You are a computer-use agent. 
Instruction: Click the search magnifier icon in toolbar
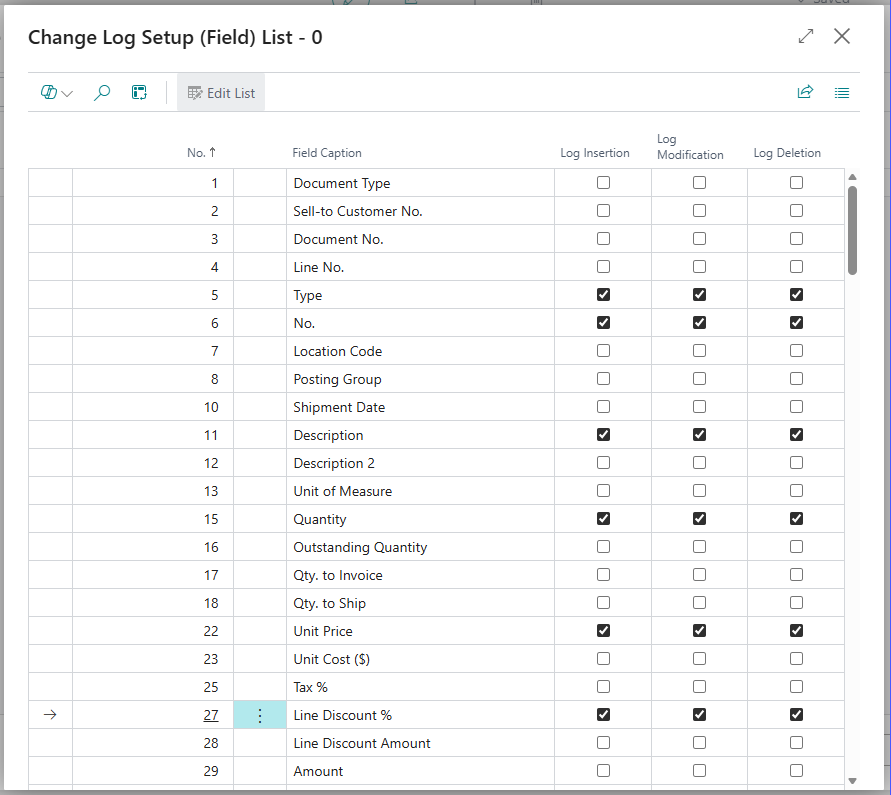pos(102,93)
